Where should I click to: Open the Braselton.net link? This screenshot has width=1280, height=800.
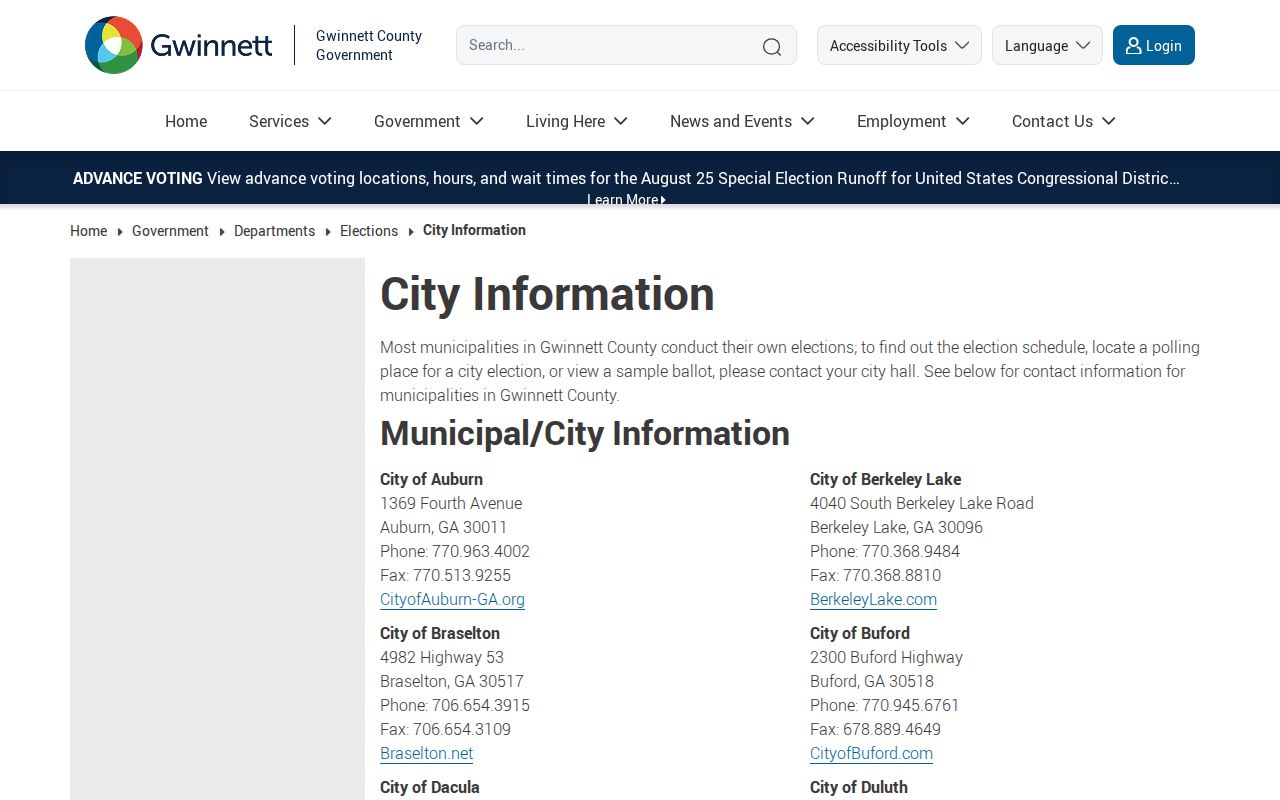point(426,753)
